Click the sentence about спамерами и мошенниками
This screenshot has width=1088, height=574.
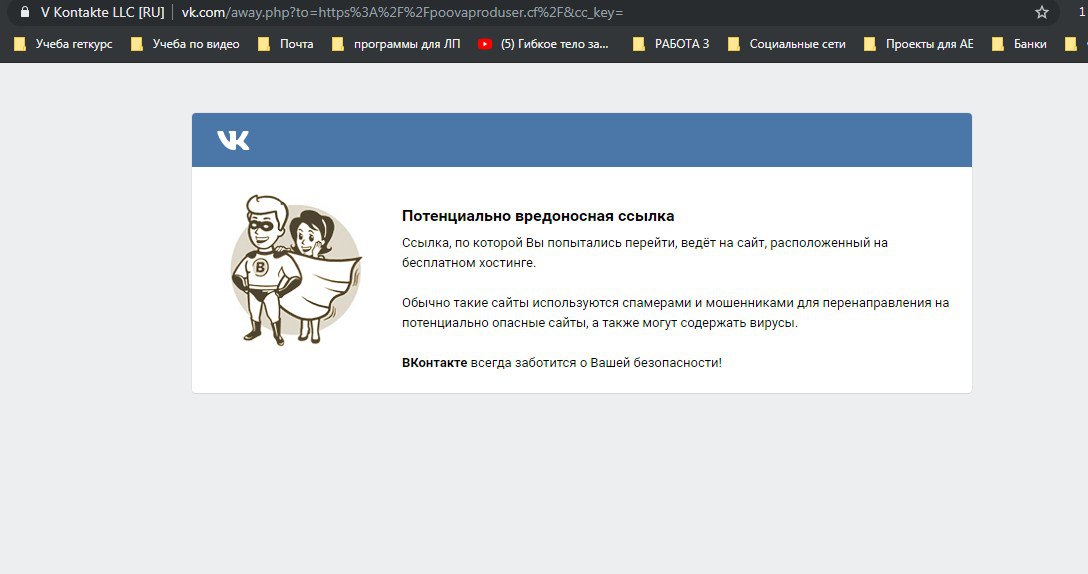coord(675,312)
